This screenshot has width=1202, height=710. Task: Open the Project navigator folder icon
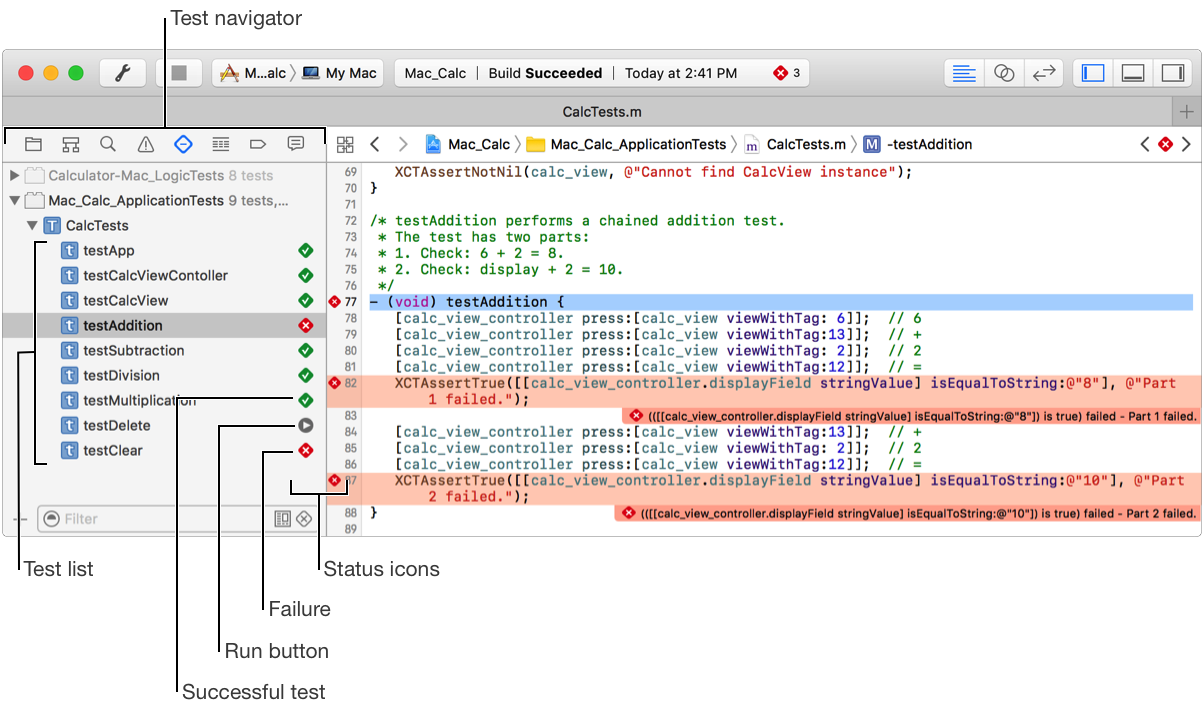point(33,144)
